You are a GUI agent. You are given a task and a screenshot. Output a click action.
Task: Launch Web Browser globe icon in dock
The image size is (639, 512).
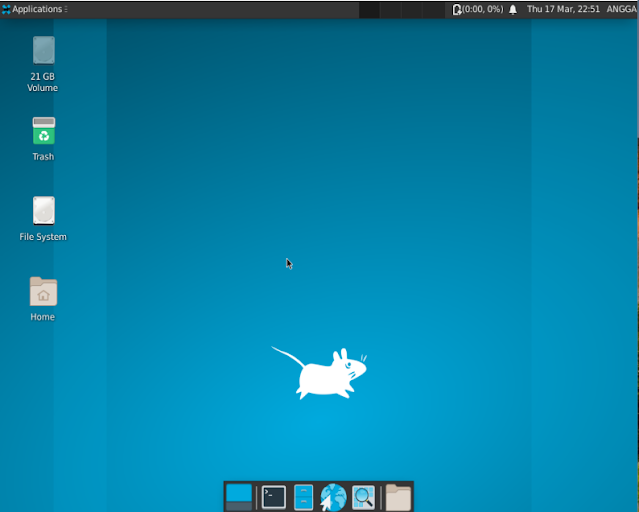333,497
